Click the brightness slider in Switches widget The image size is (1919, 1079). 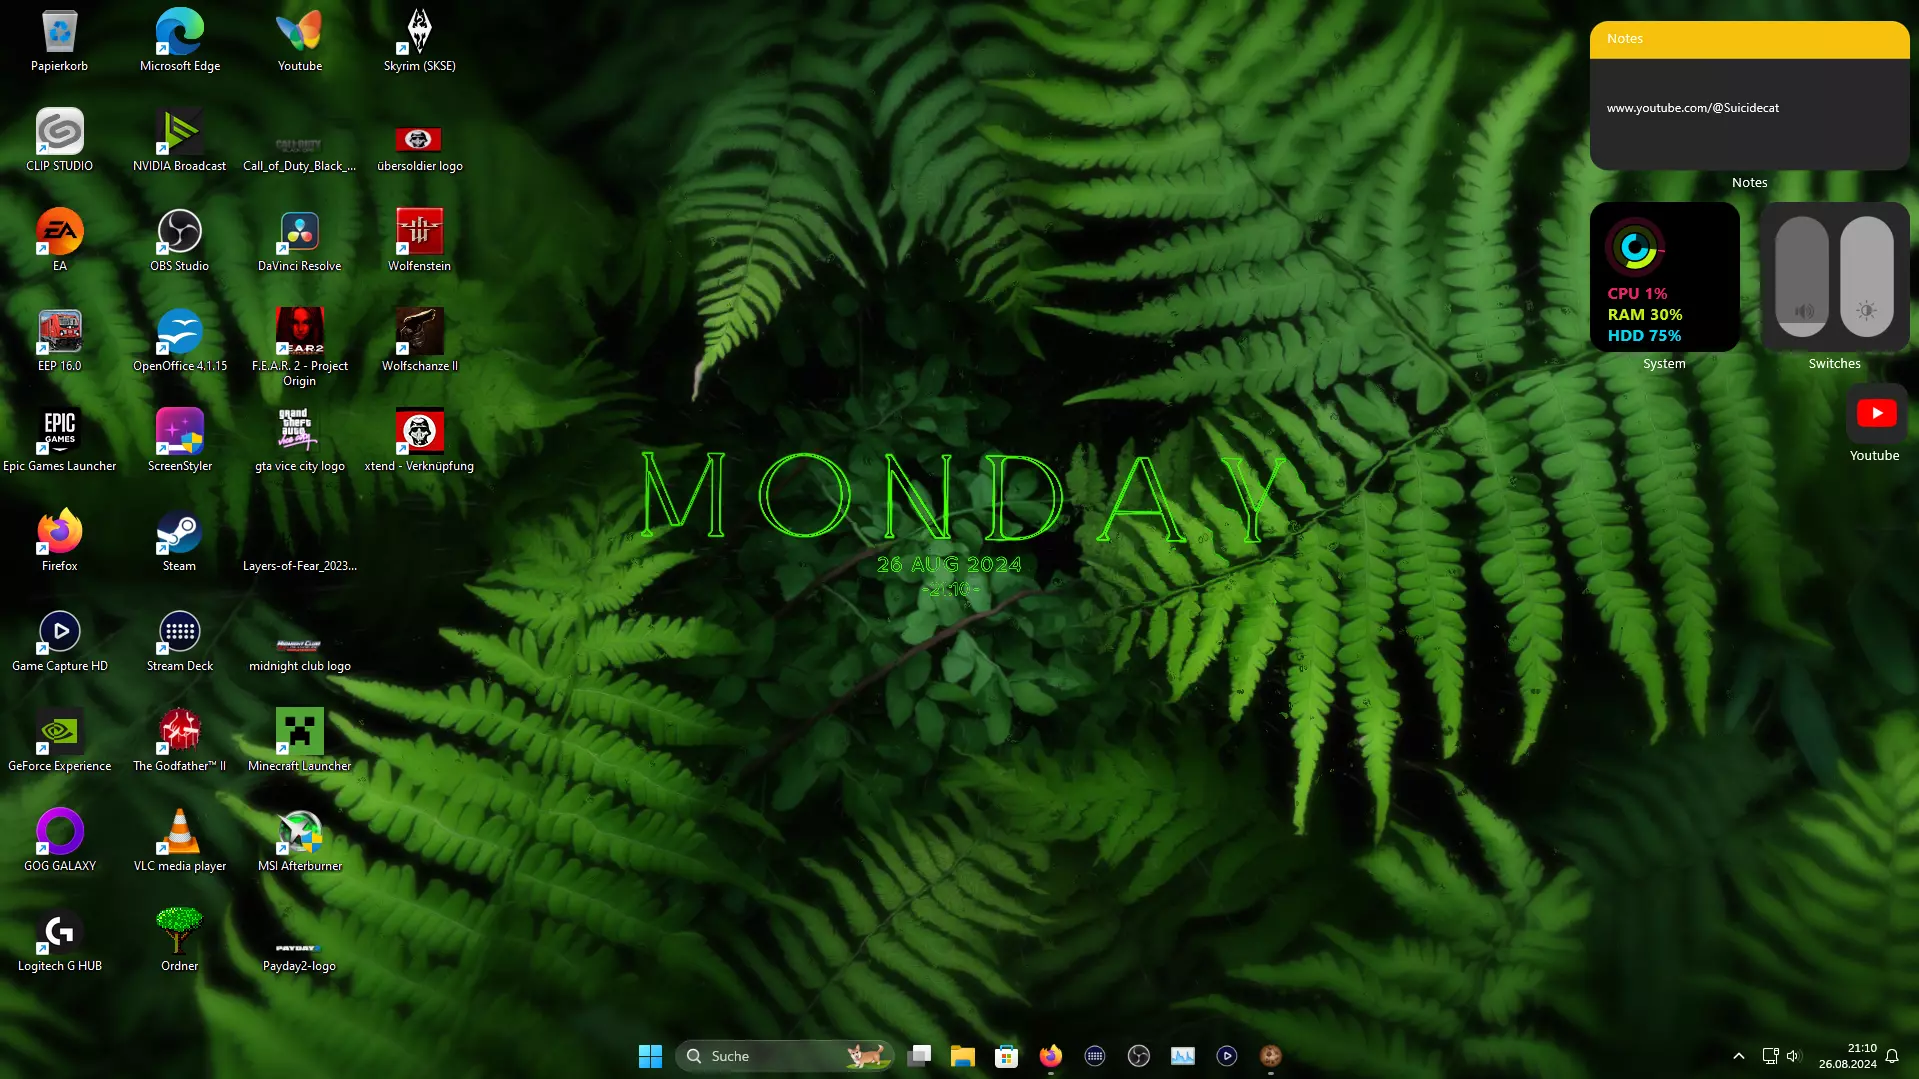click(1867, 276)
